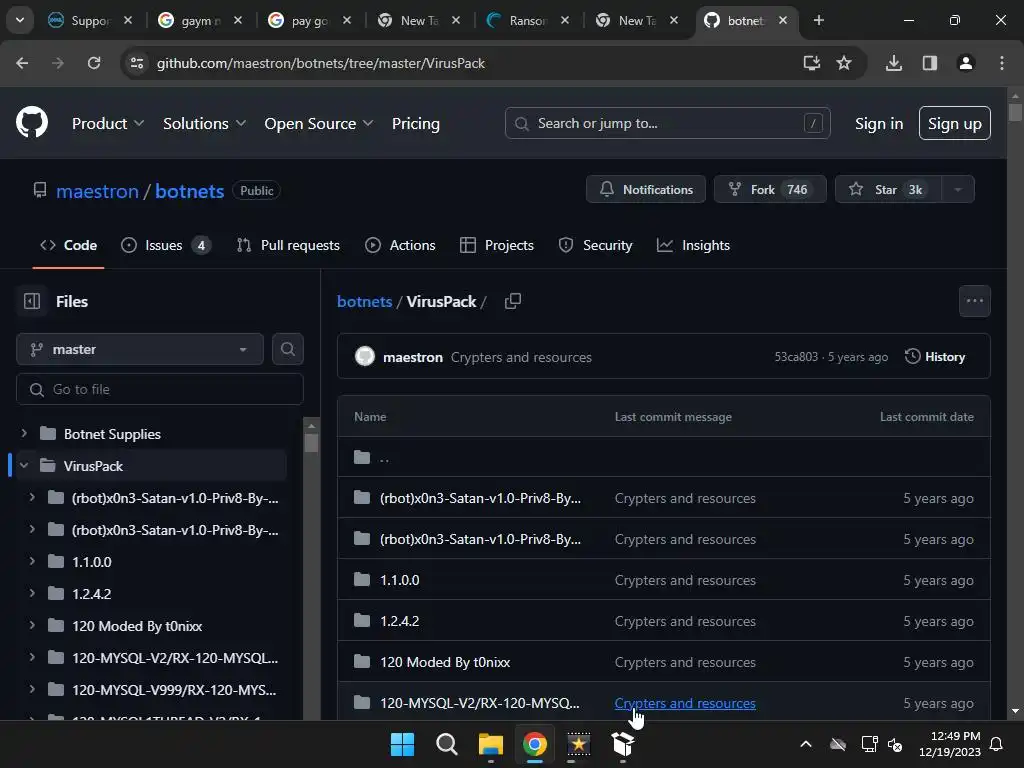This screenshot has height=768, width=1024.
Task: Open the Star lists dropdown arrow
Action: 958,189
